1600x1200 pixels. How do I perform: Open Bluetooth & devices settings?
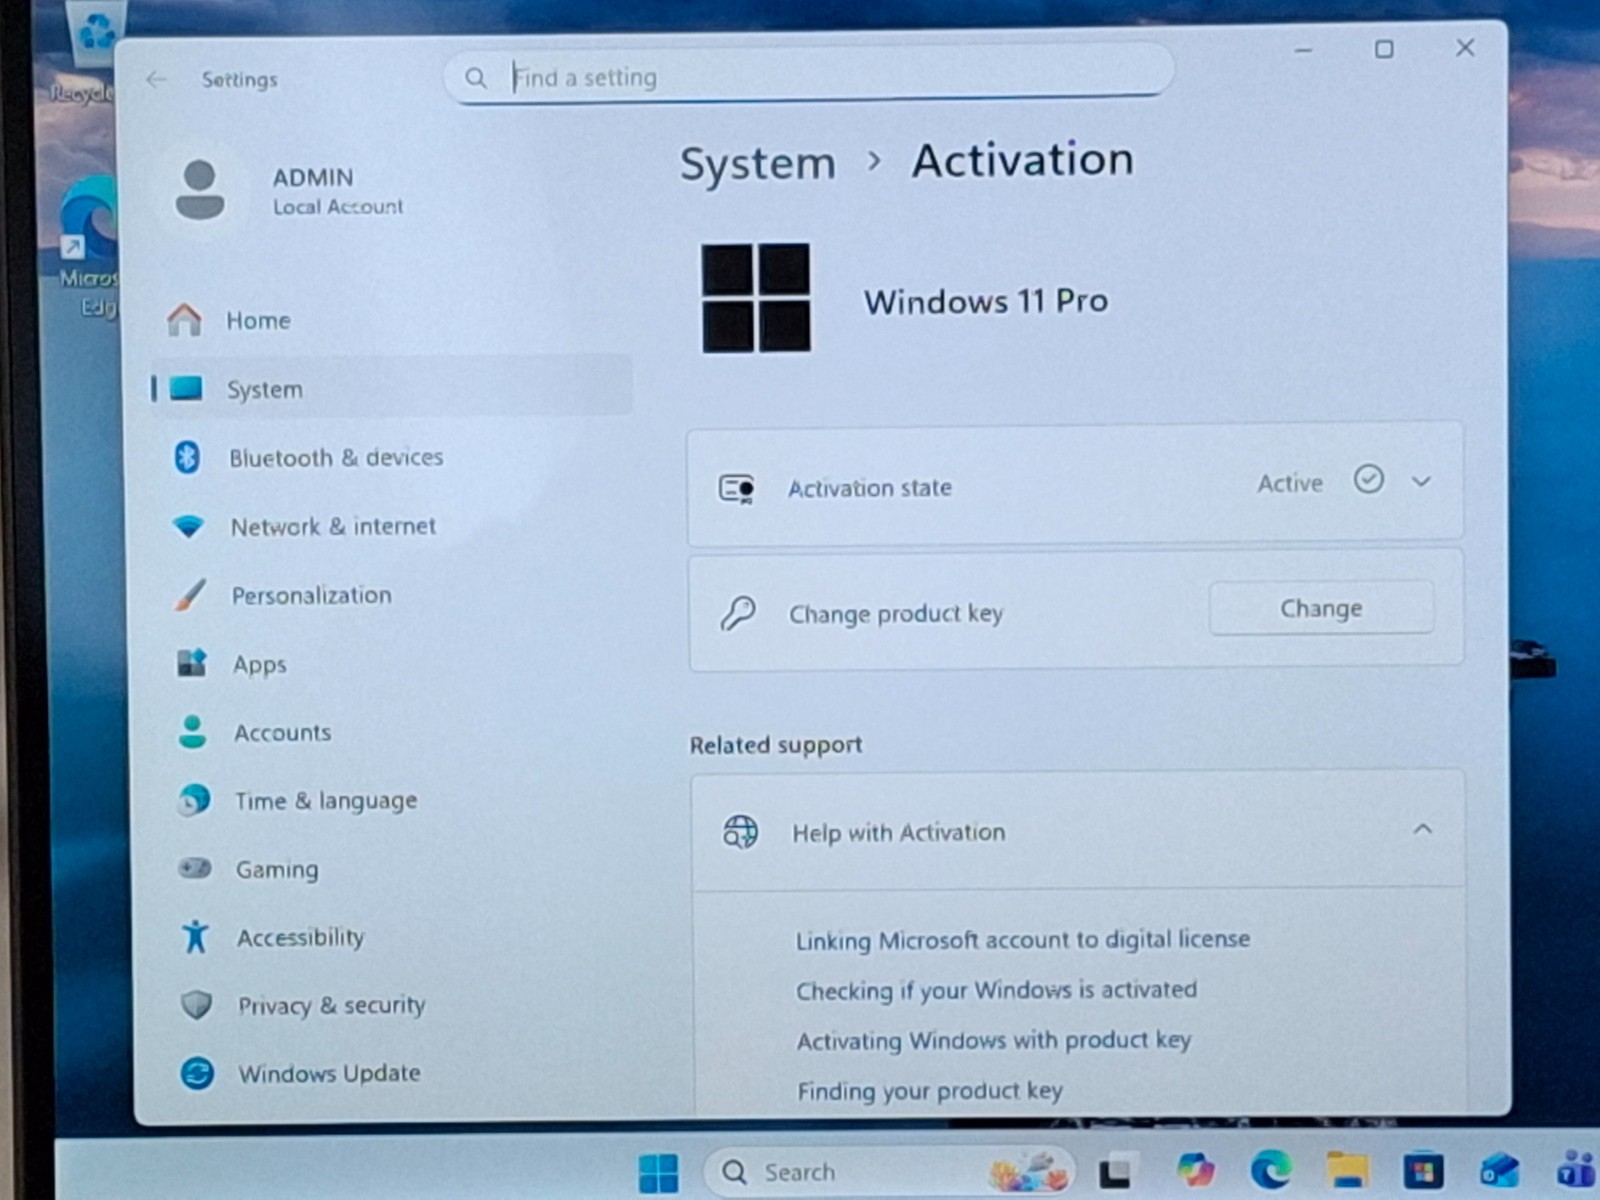(336, 457)
